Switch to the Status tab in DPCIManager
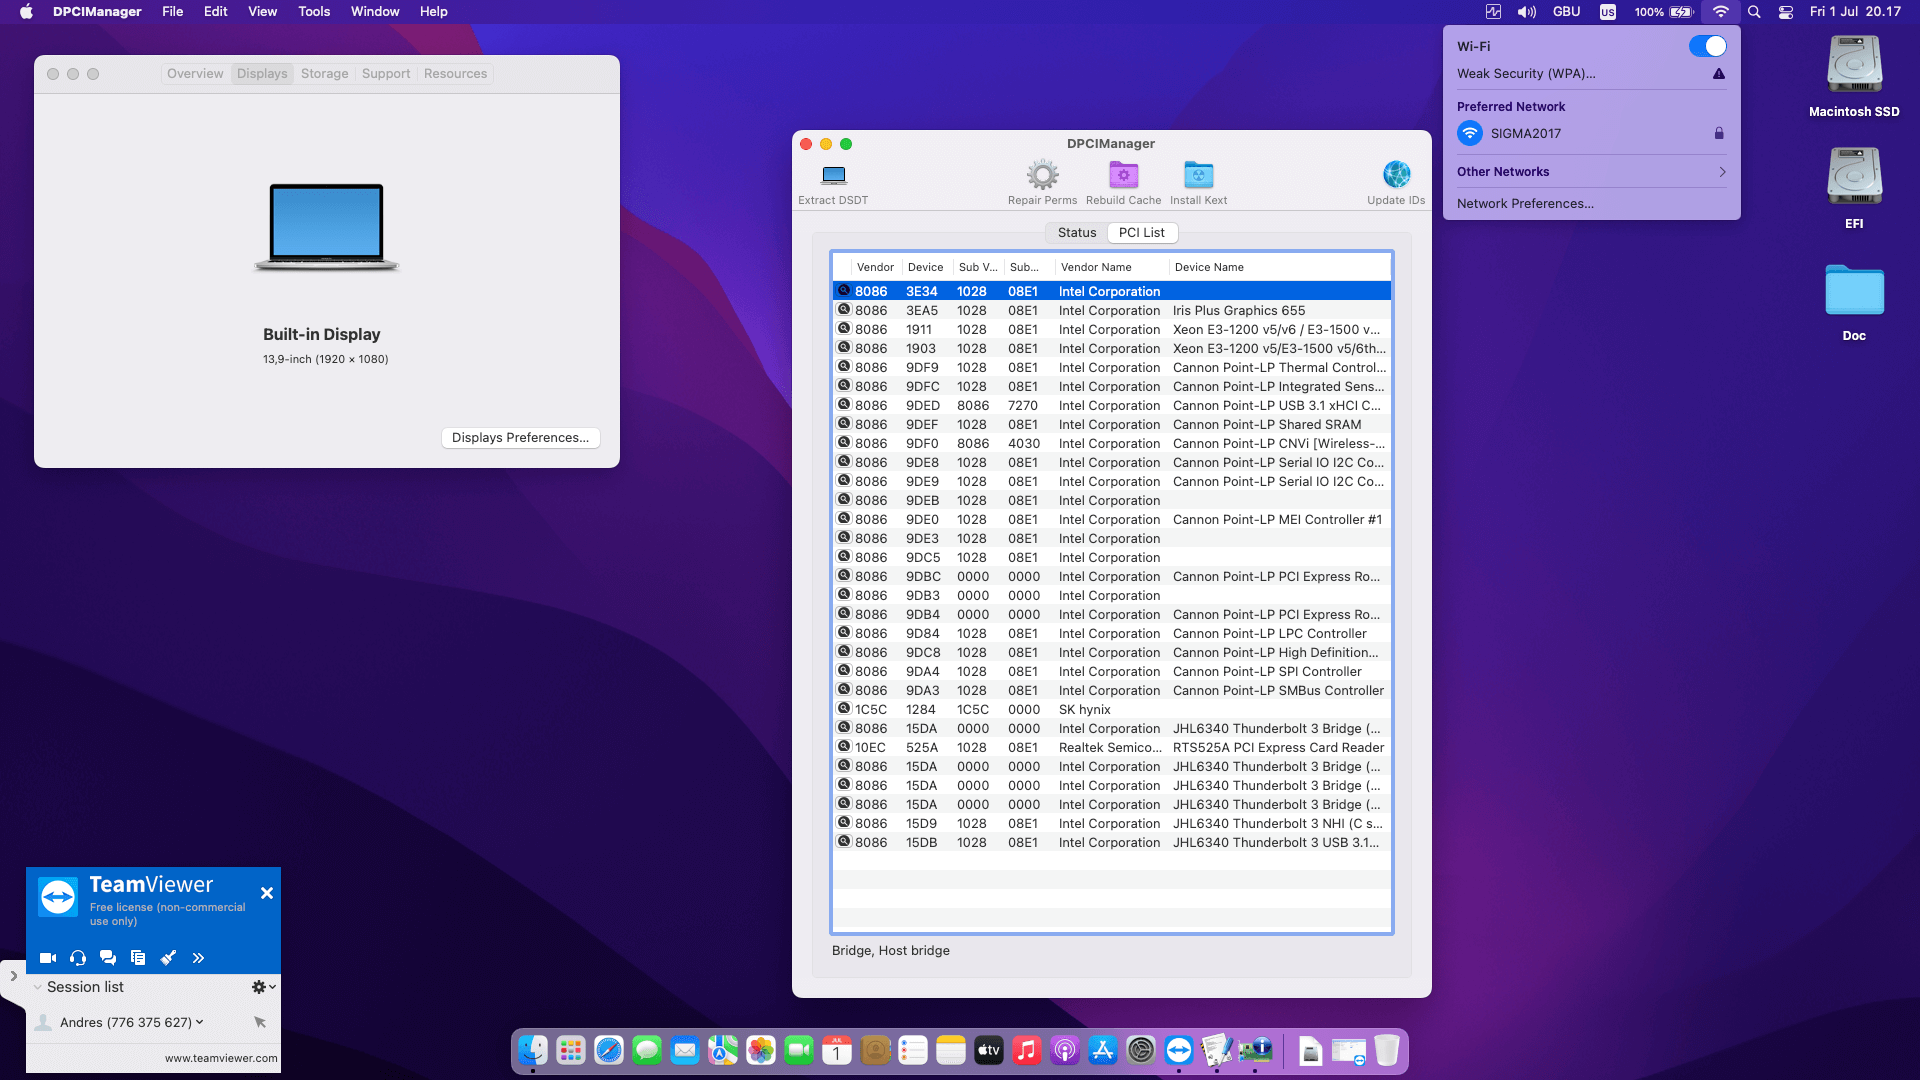The image size is (1920, 1080). coord(1077,233)
